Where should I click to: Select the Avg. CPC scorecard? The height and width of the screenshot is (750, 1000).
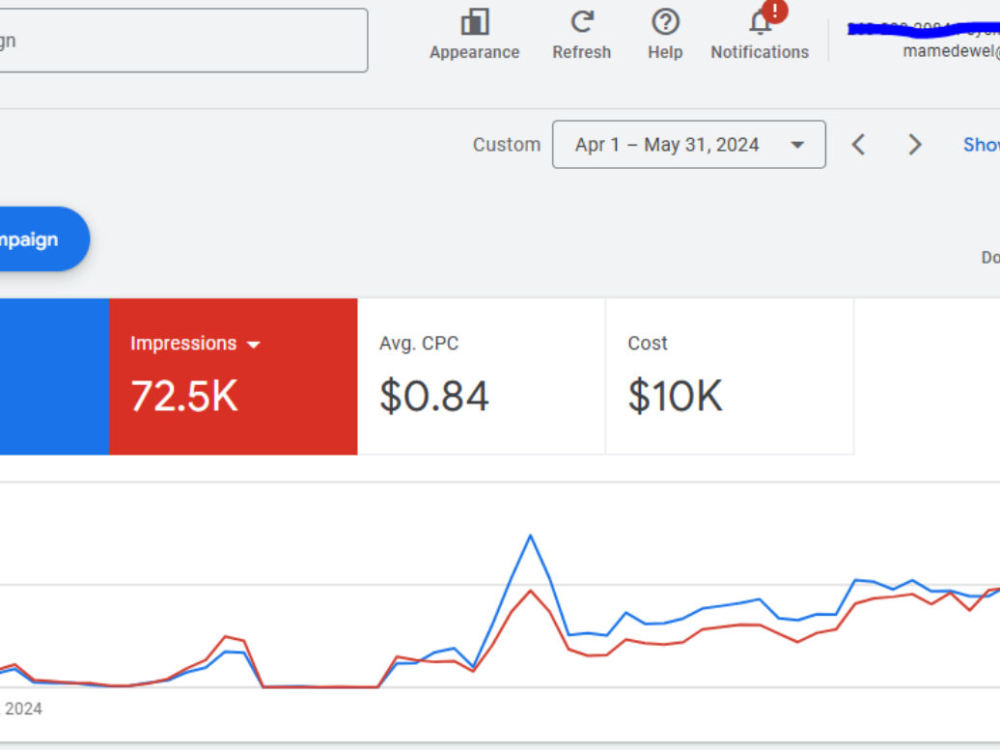[x=482, y=376]
